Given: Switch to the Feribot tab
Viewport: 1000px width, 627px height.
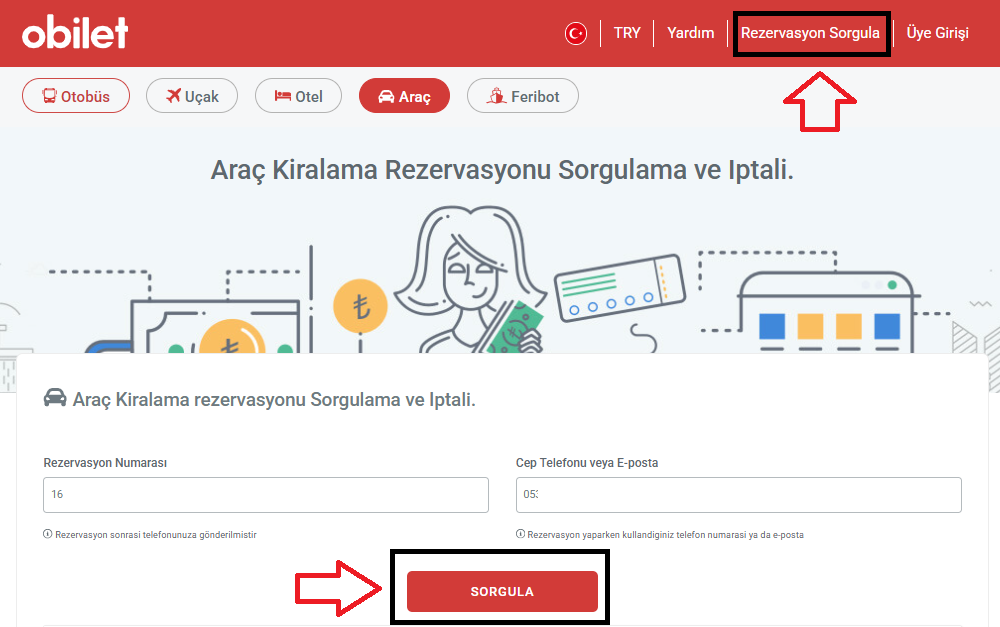Looking at the screenshot, I should point(523,96).
